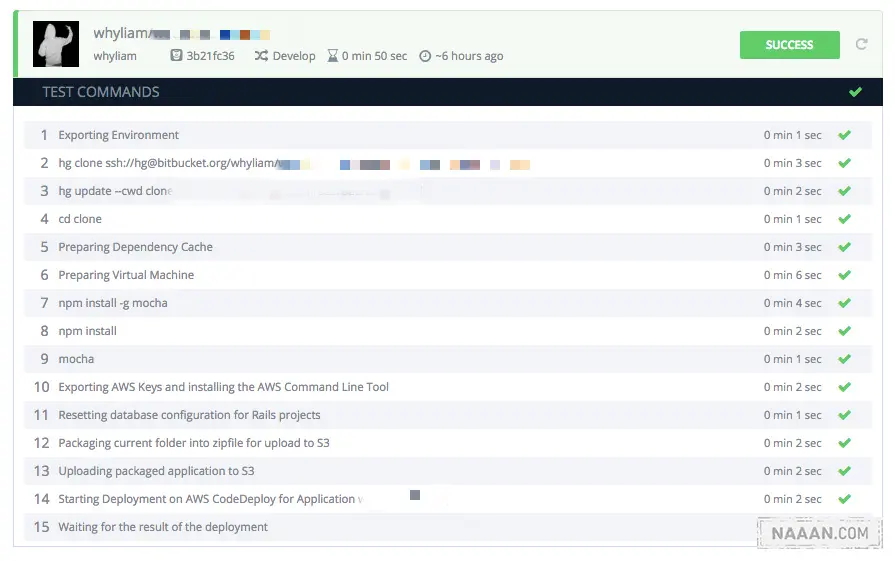The width and height of the screenshot is (895, 561).
Task: Open the mocha test step output
Action: [x=76, y=359]
